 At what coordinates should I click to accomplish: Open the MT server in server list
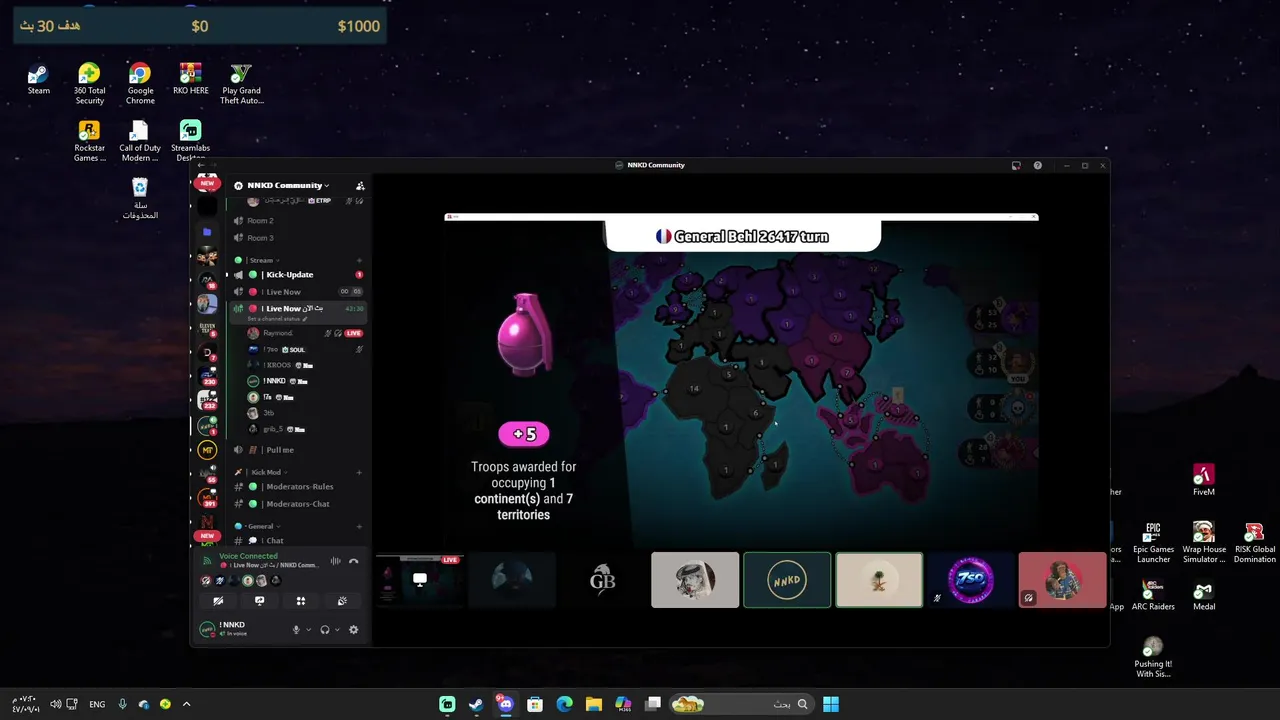[x=207, y=450]
